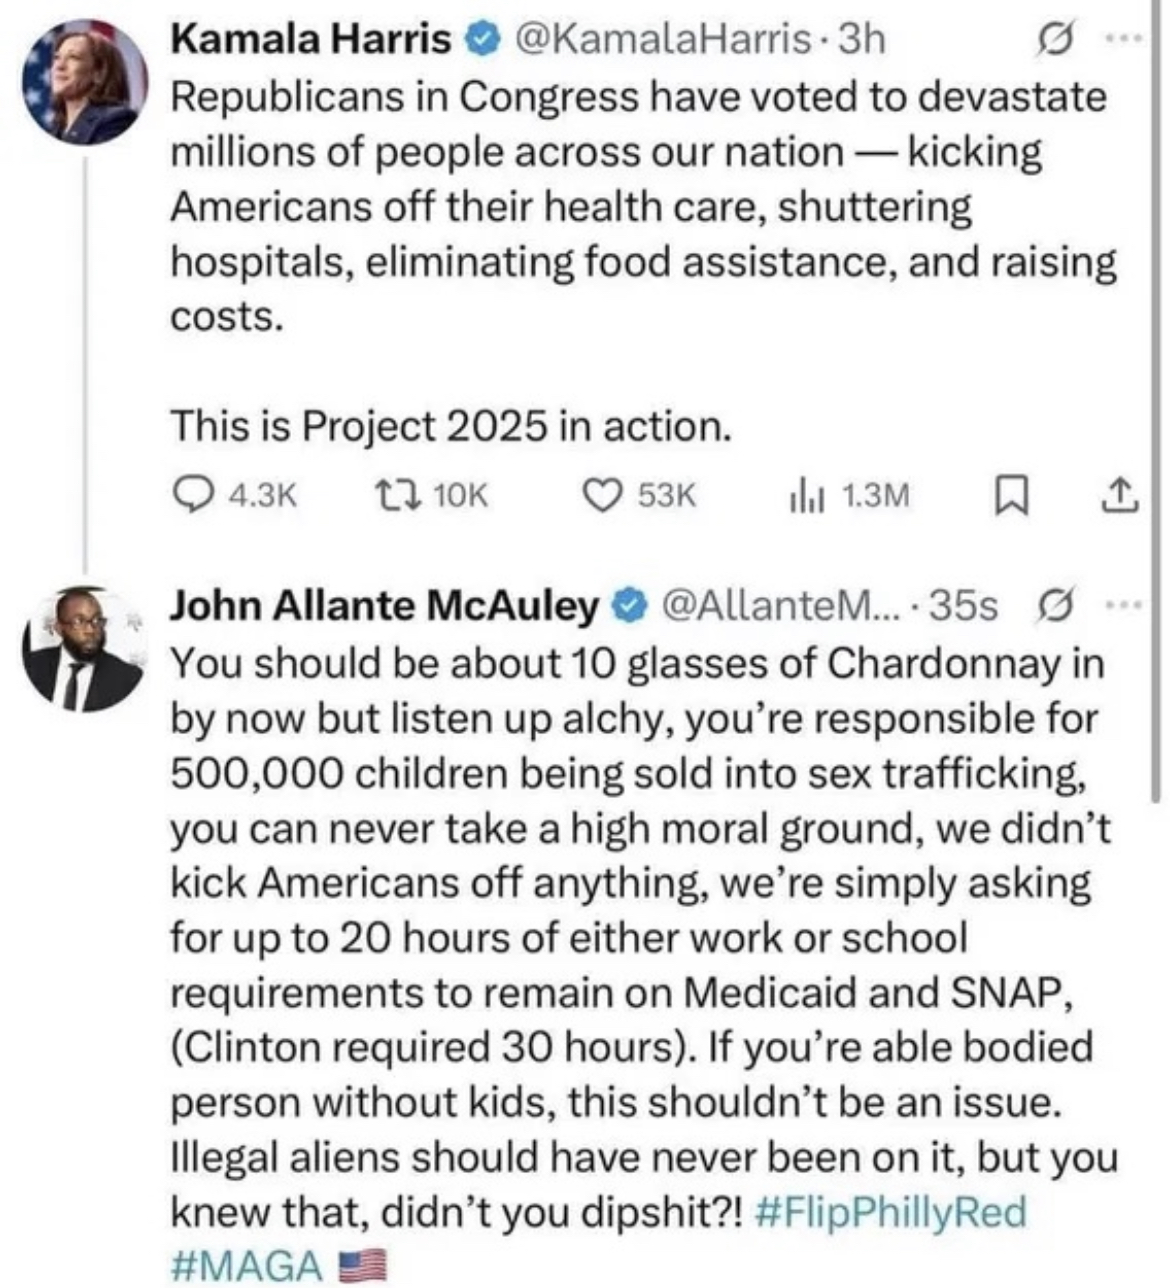Image resolution: width=1170 pixels, height=1288 pixels.
Task: Reply to the Kamala Harris post
Action: 190,495
